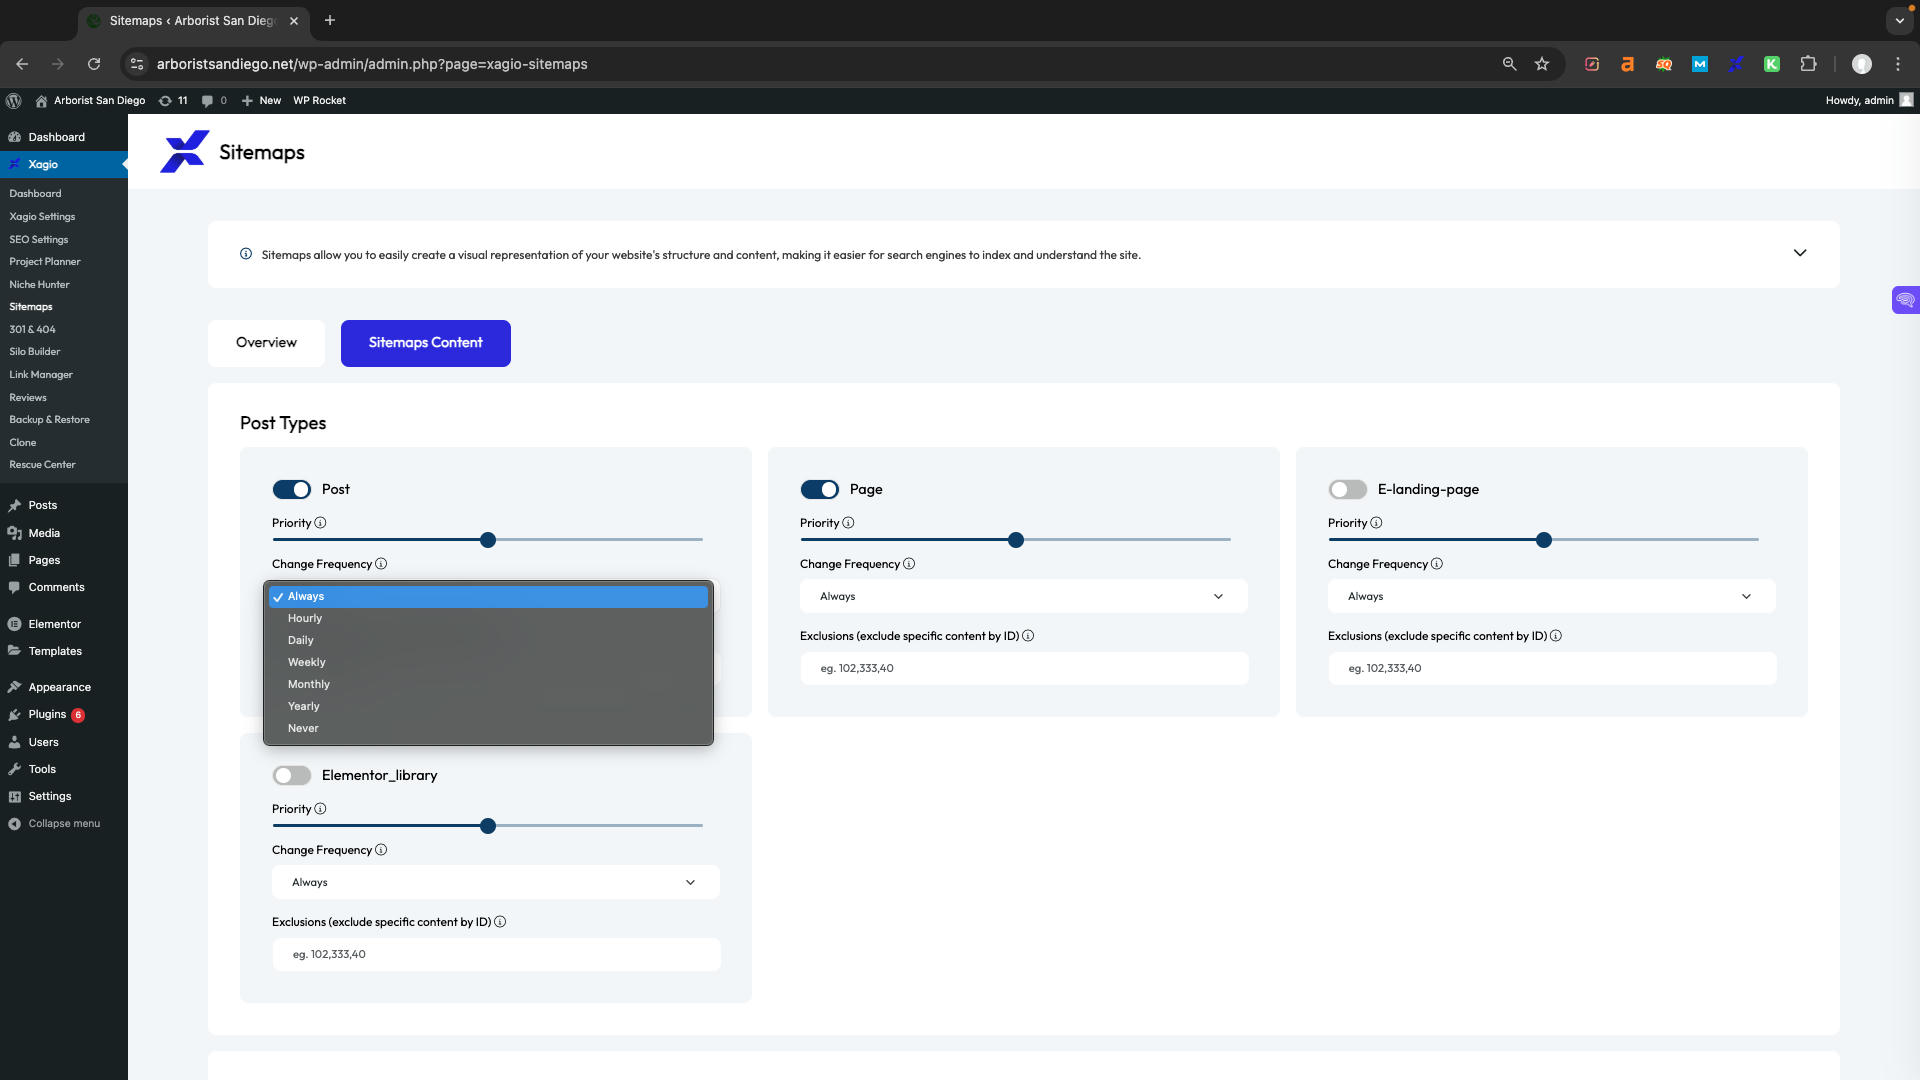Image resolution: width=1920 pixels, height=1080 pixels.
Task: Click the Post Priority slider handle
Action: coord(488,540)
